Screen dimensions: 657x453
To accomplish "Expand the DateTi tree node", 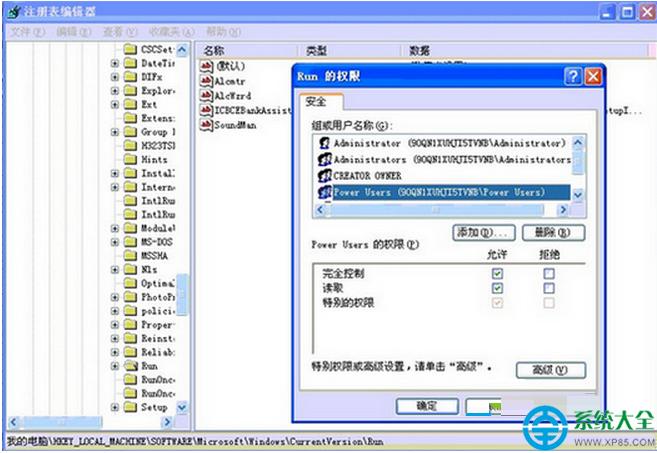I will click(115, 63).
